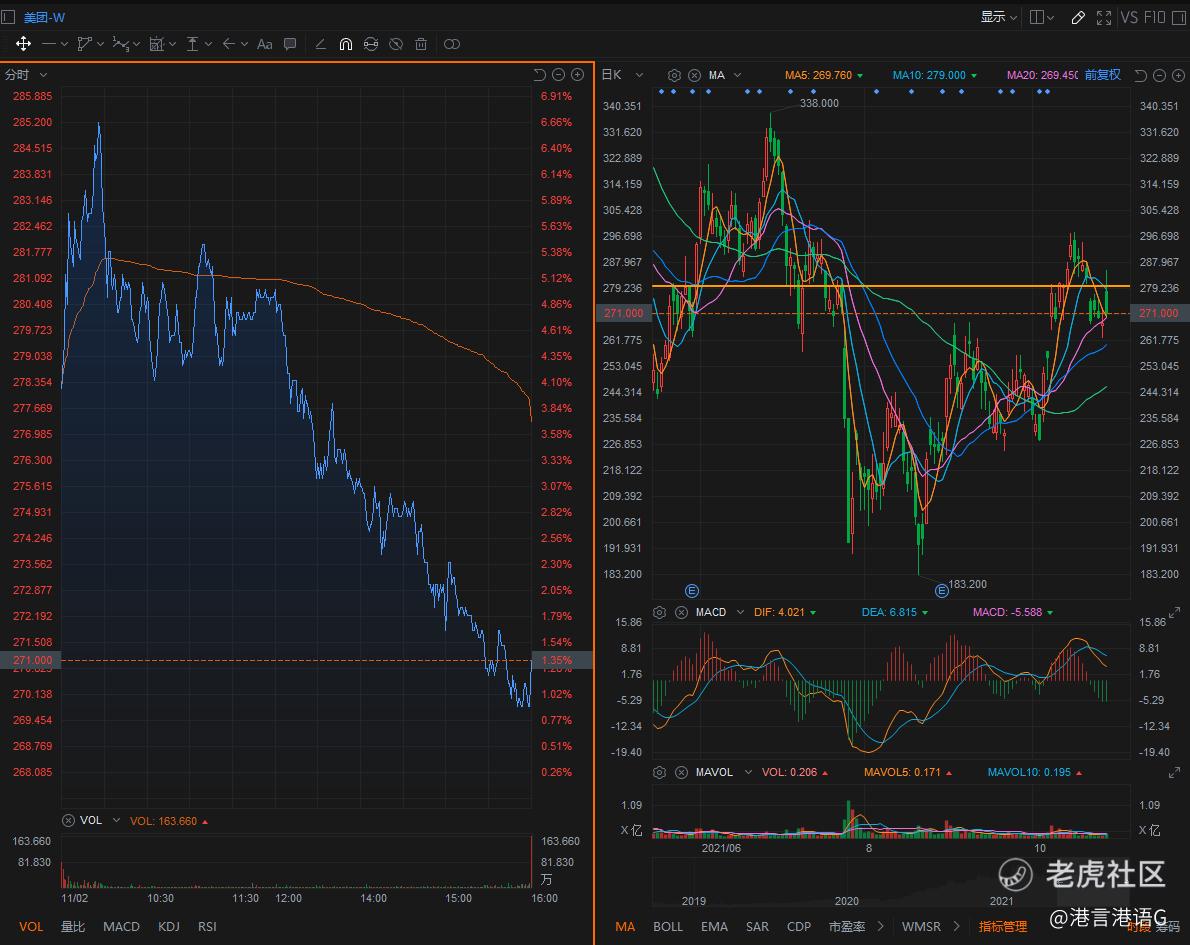Select the Aa text annotation tool
1190x945 pixels.
[264, 44]
